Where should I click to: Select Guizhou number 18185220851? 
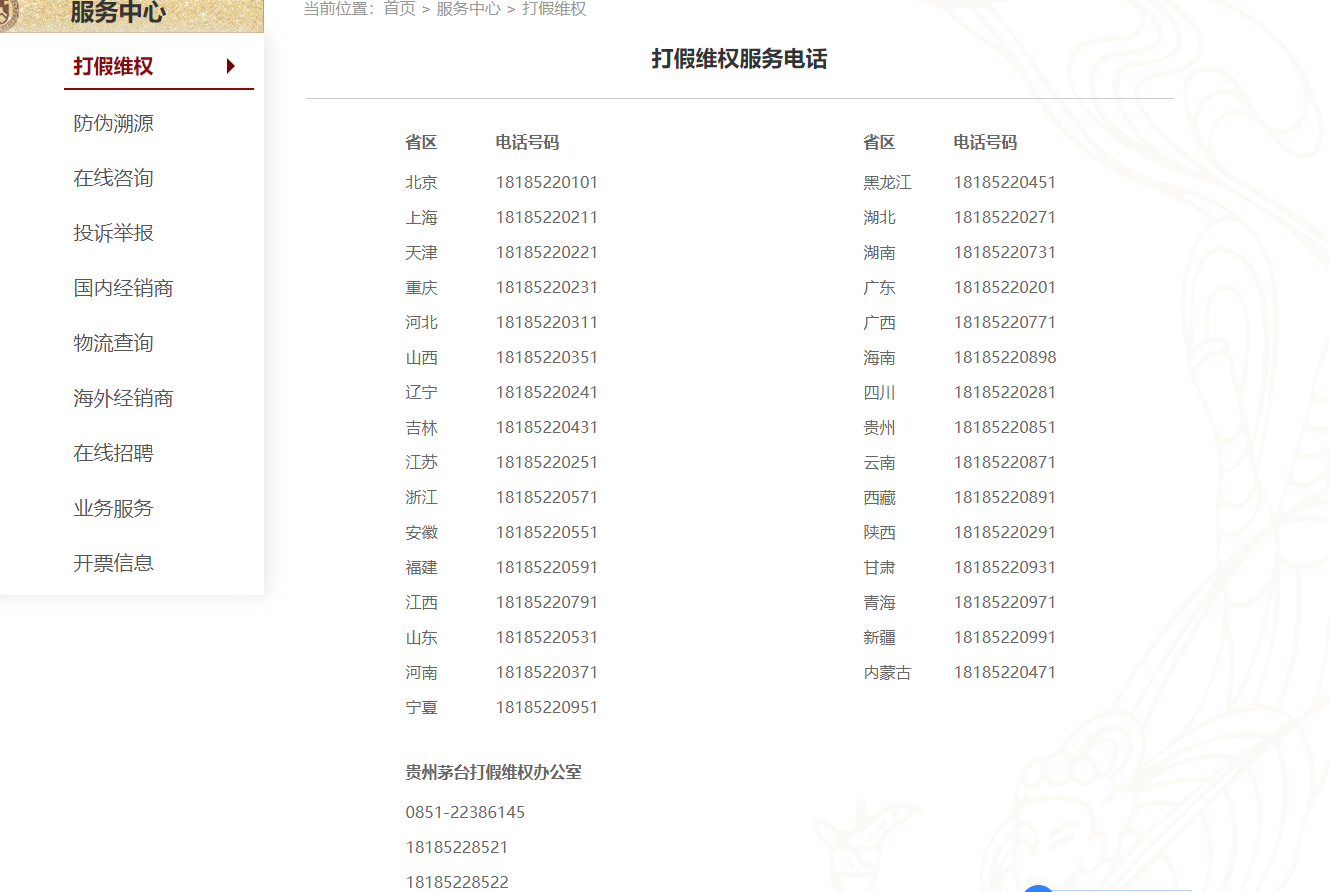tap(1005, 427)
